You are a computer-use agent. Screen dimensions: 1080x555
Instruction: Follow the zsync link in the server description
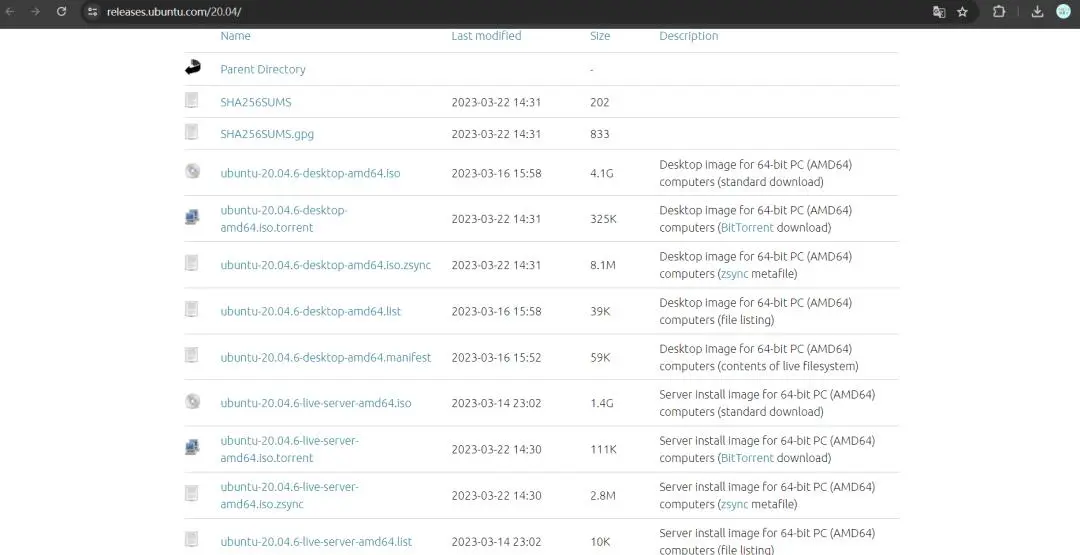click(x=734, y=504)
